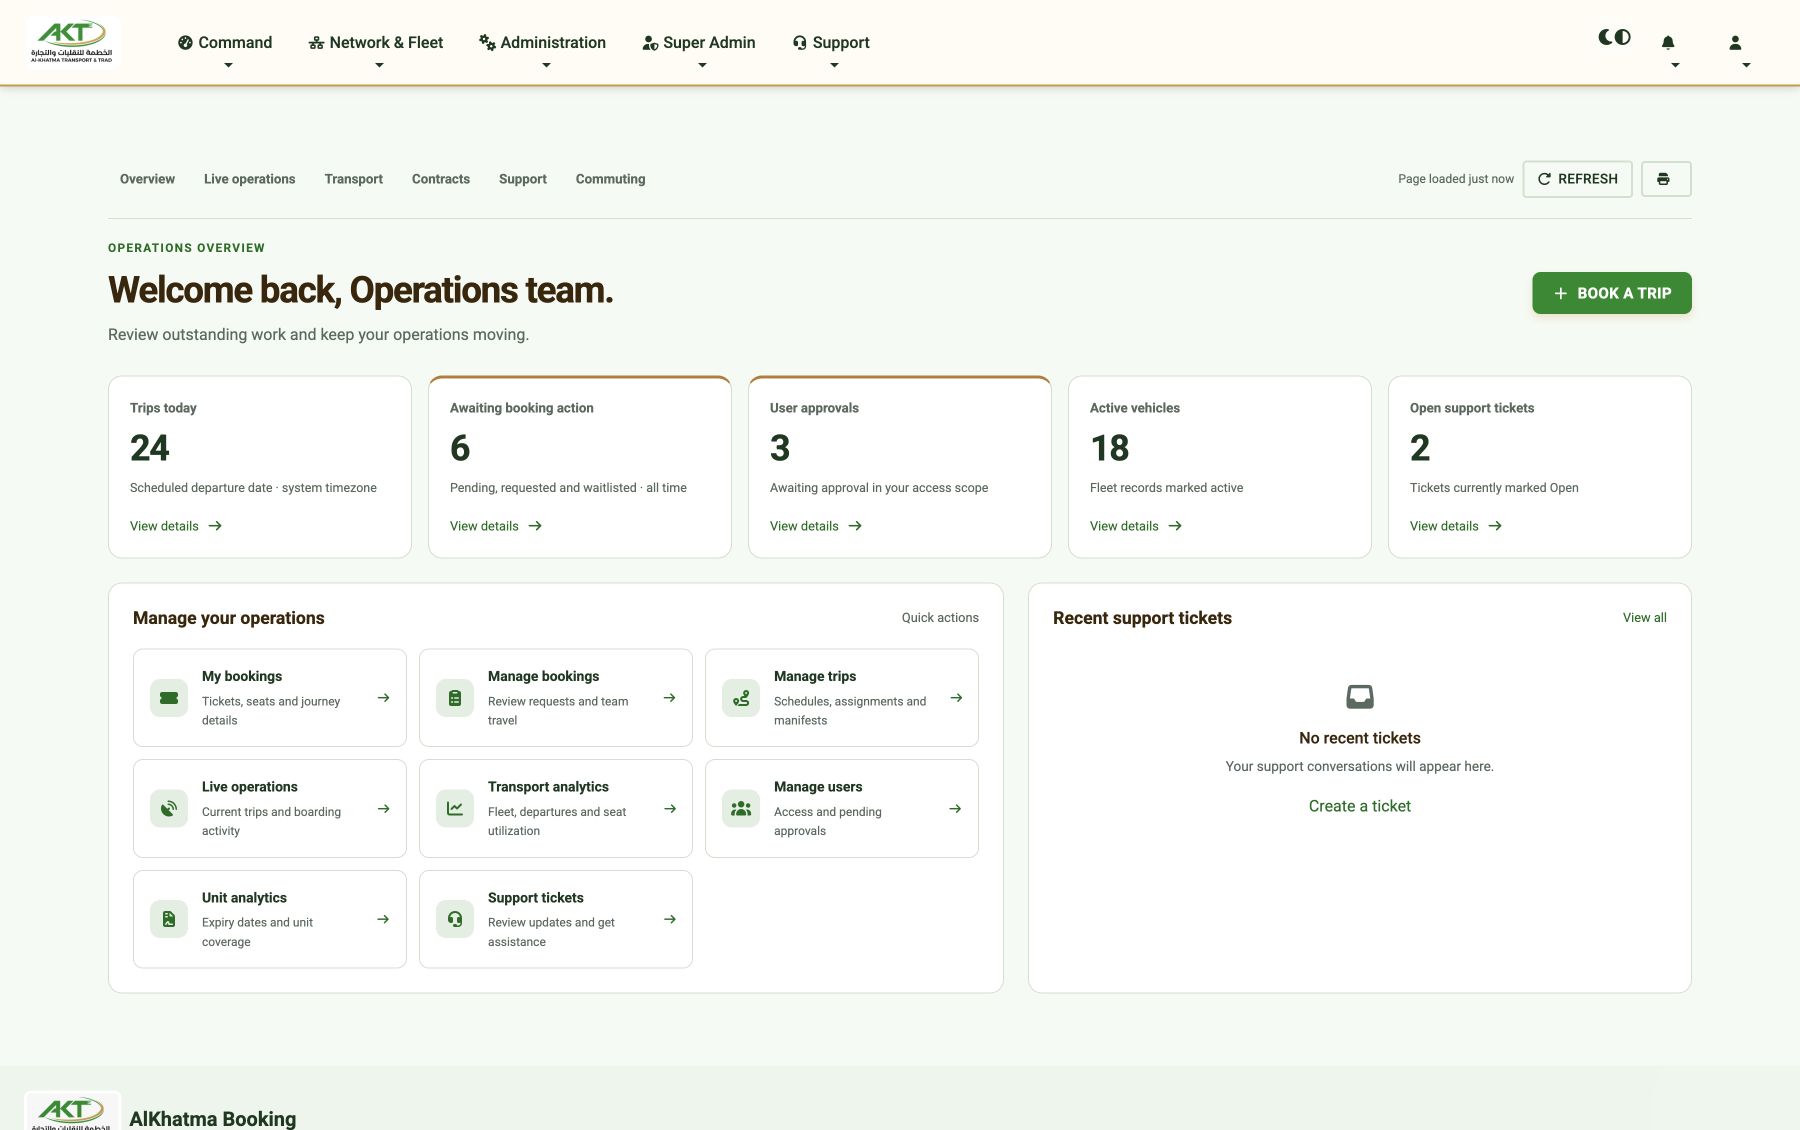Click the Live operations radar icon
1800x1130 pixels.
click(x=169, y=808)
